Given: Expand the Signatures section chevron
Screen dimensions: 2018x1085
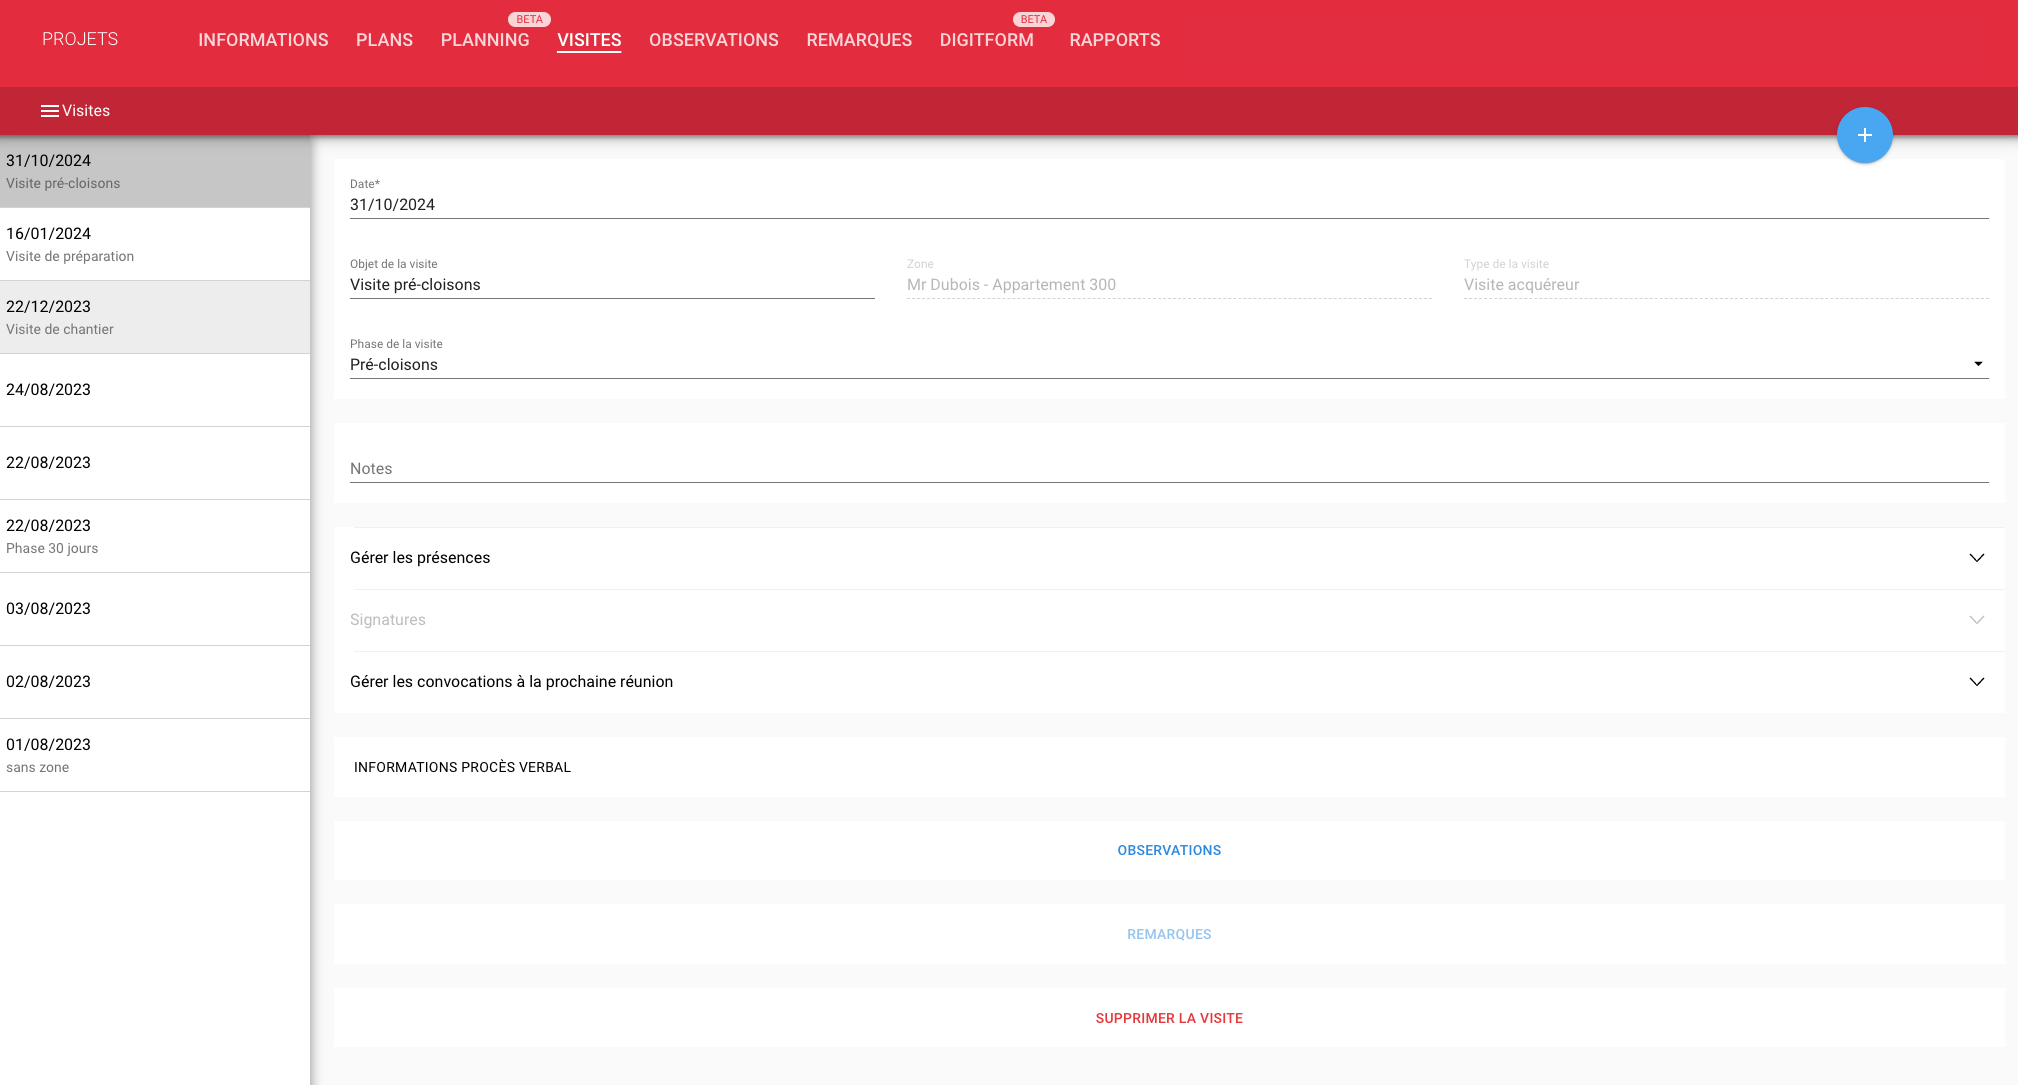Looking at the screenshot, I should coord(1976,620).
